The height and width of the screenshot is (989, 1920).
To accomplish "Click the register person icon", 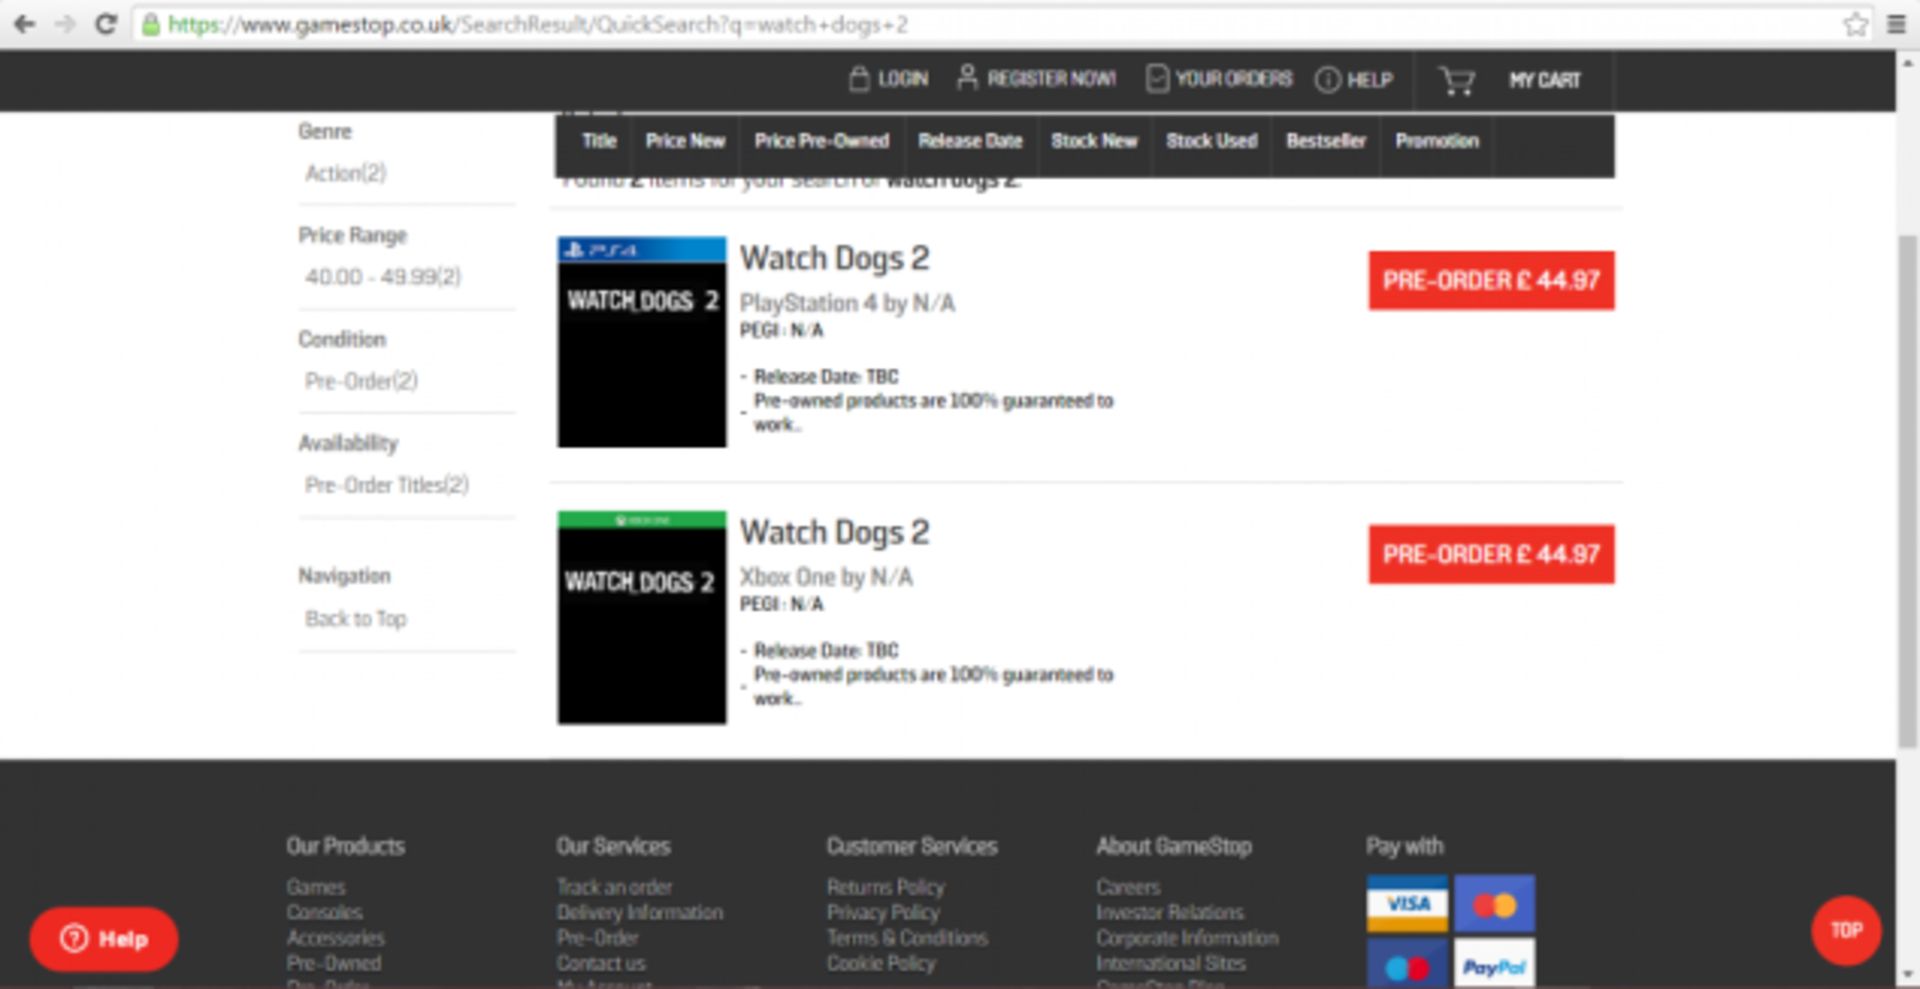I will [966, 78].
